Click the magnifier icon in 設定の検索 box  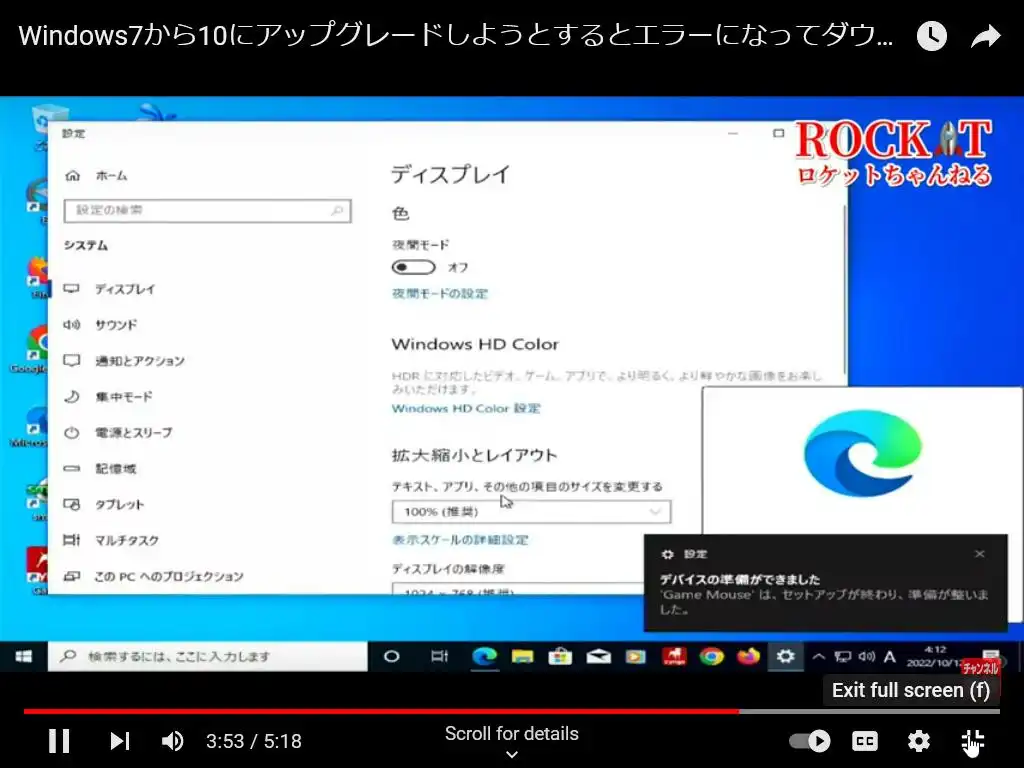(337, 210)
